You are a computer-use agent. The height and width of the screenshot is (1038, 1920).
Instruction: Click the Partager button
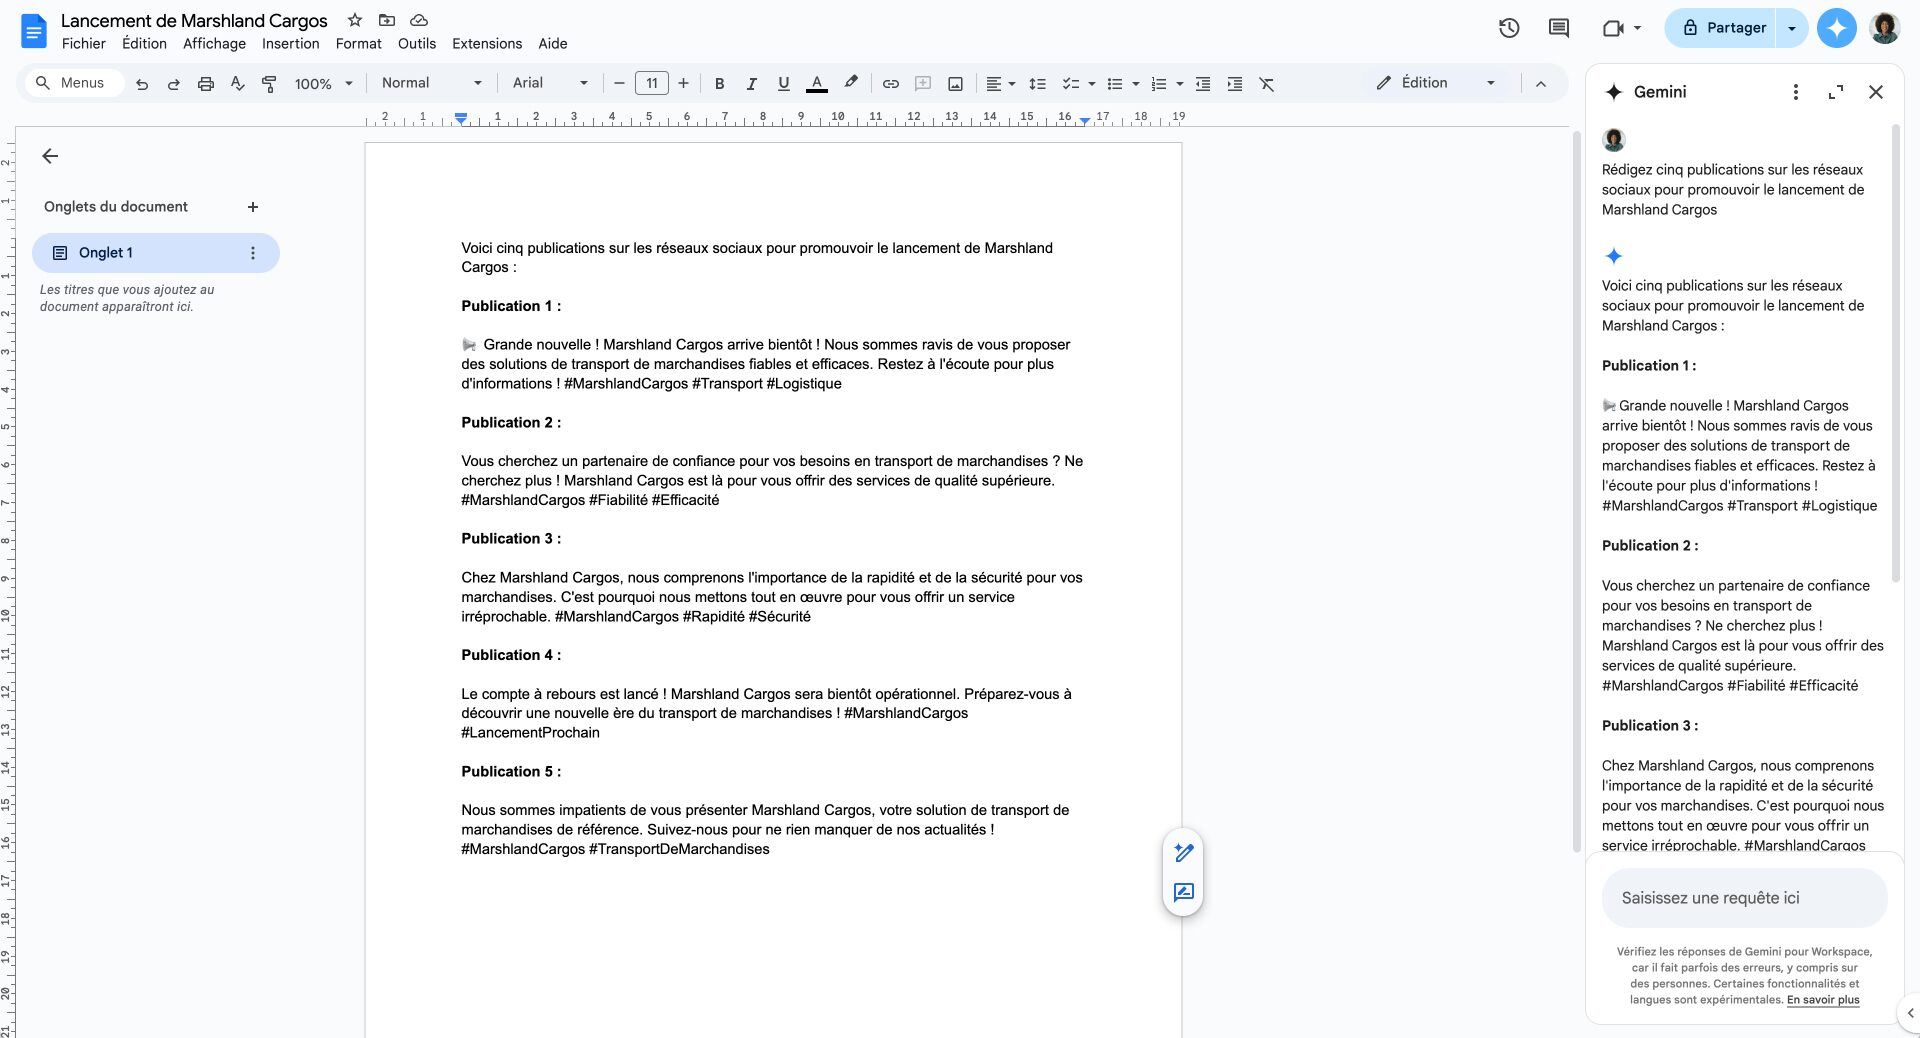pos(1722,28)
